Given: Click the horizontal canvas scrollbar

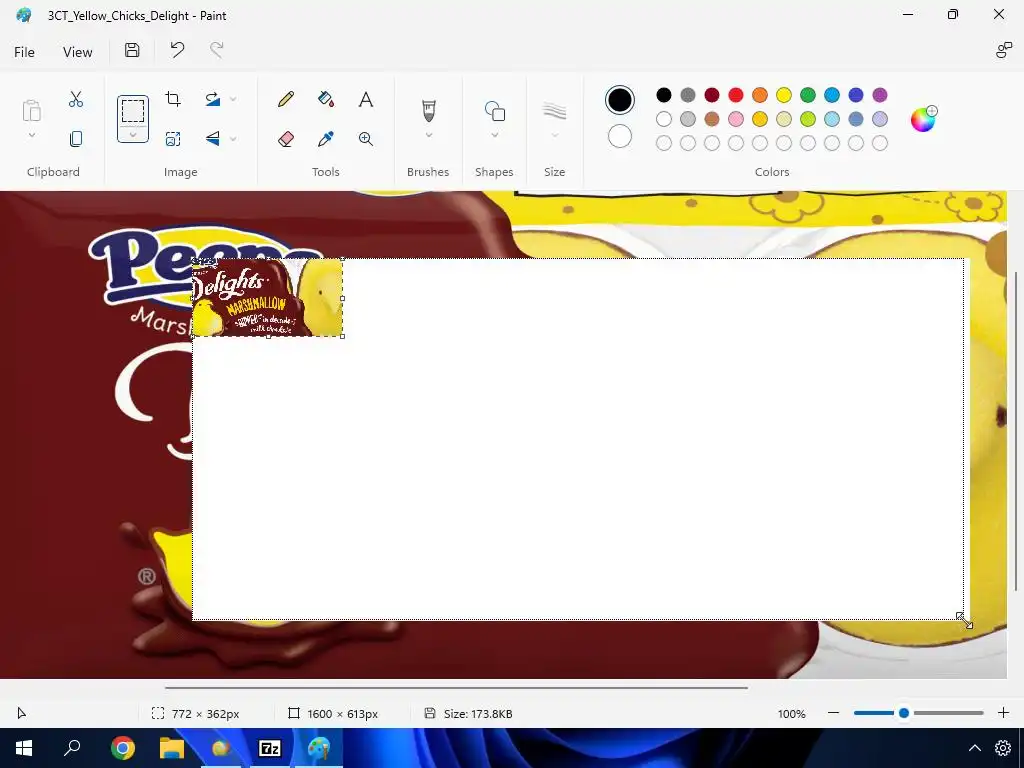Looking at the screenshot, I should point(456,687).
